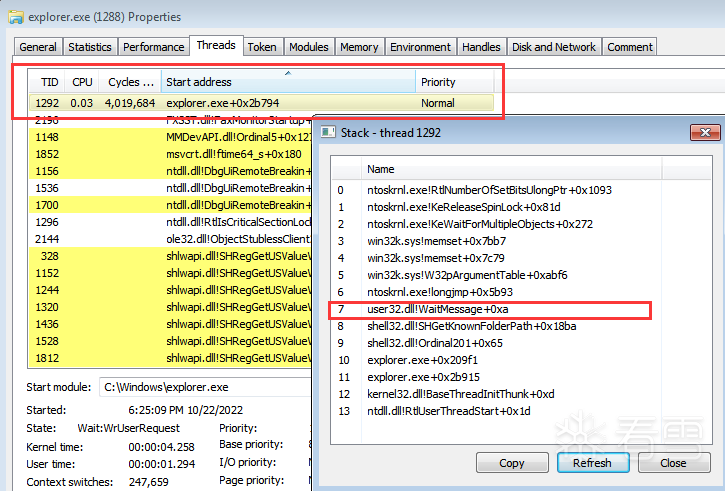Open the Disk and Network tab
Image resolution: width=725 pixels, height=491 pixels.
coord(553,47)
